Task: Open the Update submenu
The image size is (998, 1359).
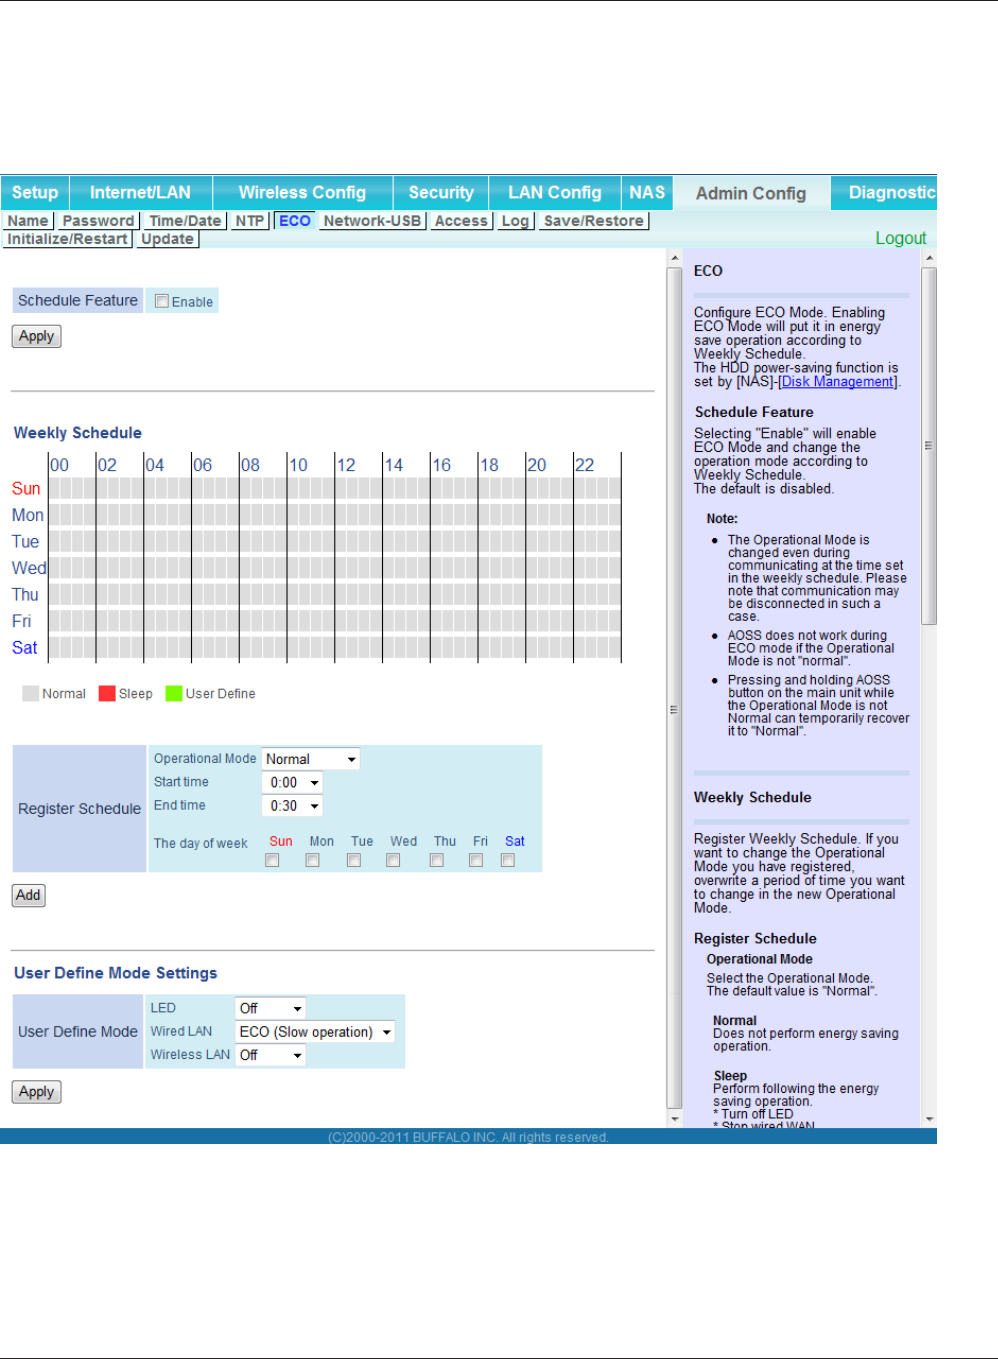Action: click(x=167, y=239)
